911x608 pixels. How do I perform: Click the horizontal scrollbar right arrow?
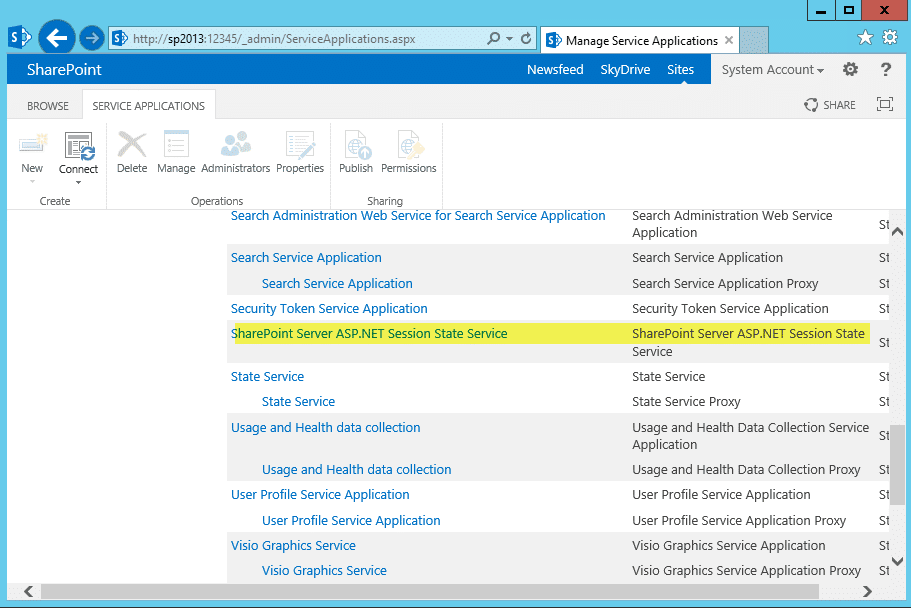tap(867, 592)
